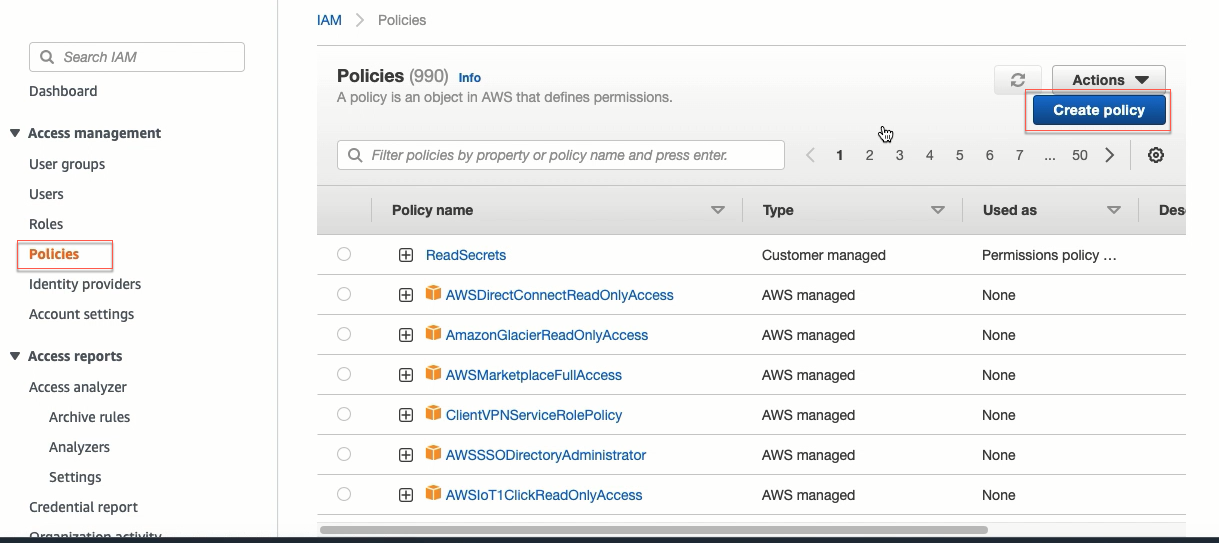Collapse the Access management section

pyautogui.click(x=14, y=133)
